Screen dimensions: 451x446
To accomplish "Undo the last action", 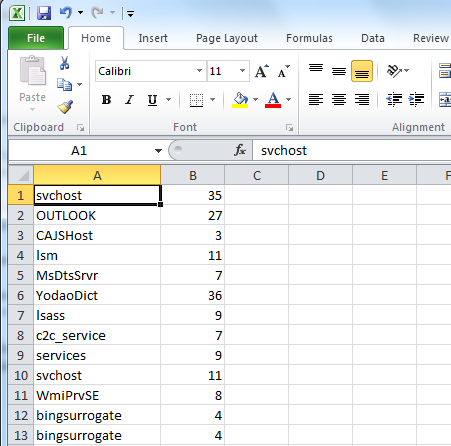I will click(x=66, y=13).
